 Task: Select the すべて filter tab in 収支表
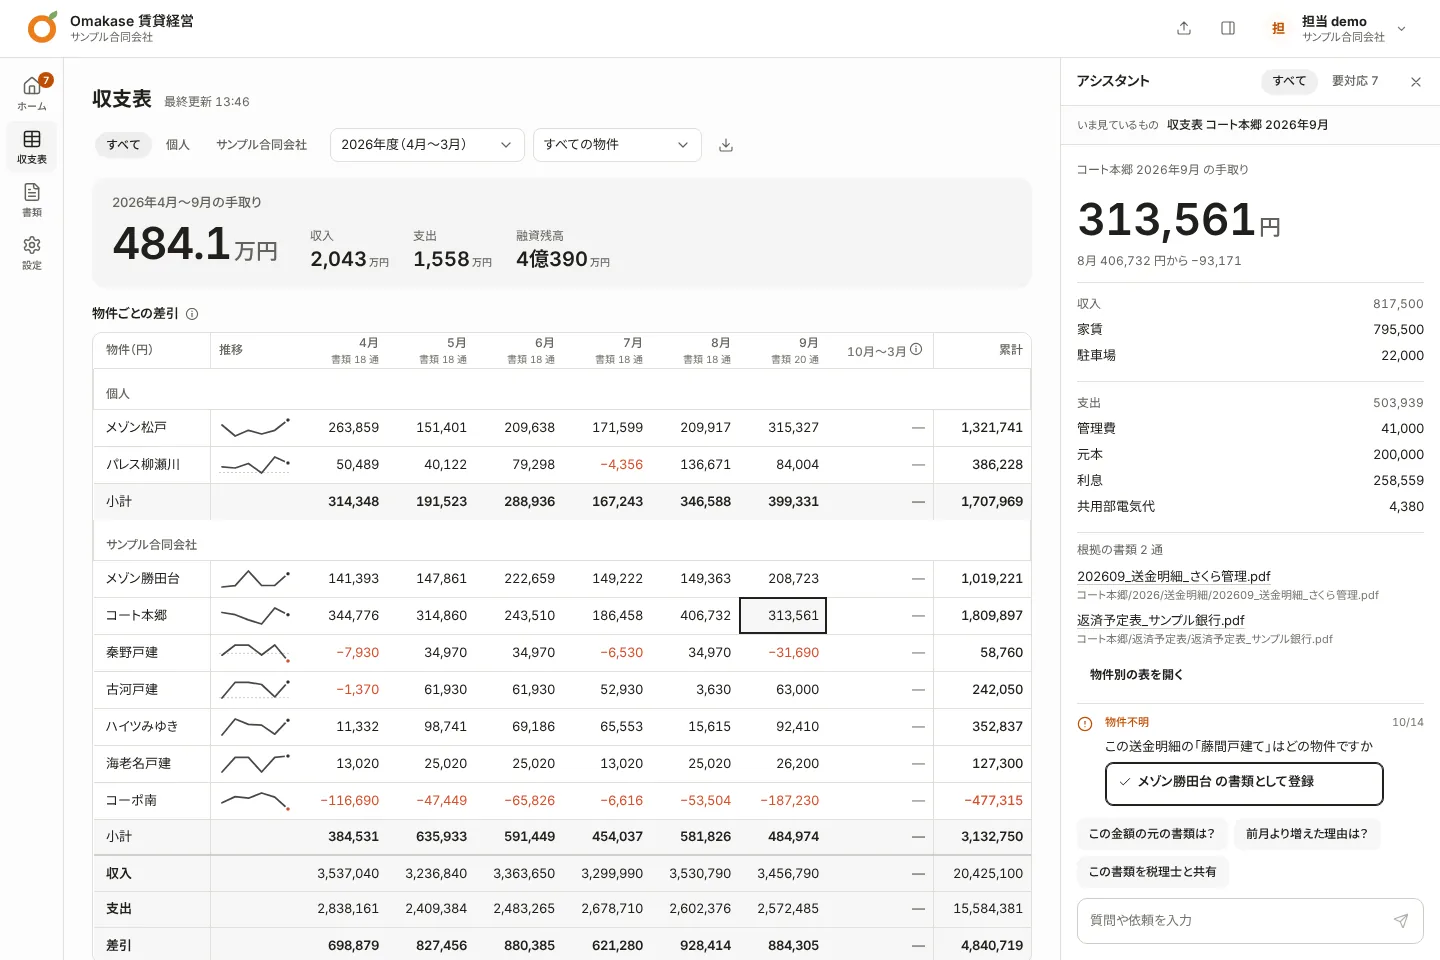point(124,145)
